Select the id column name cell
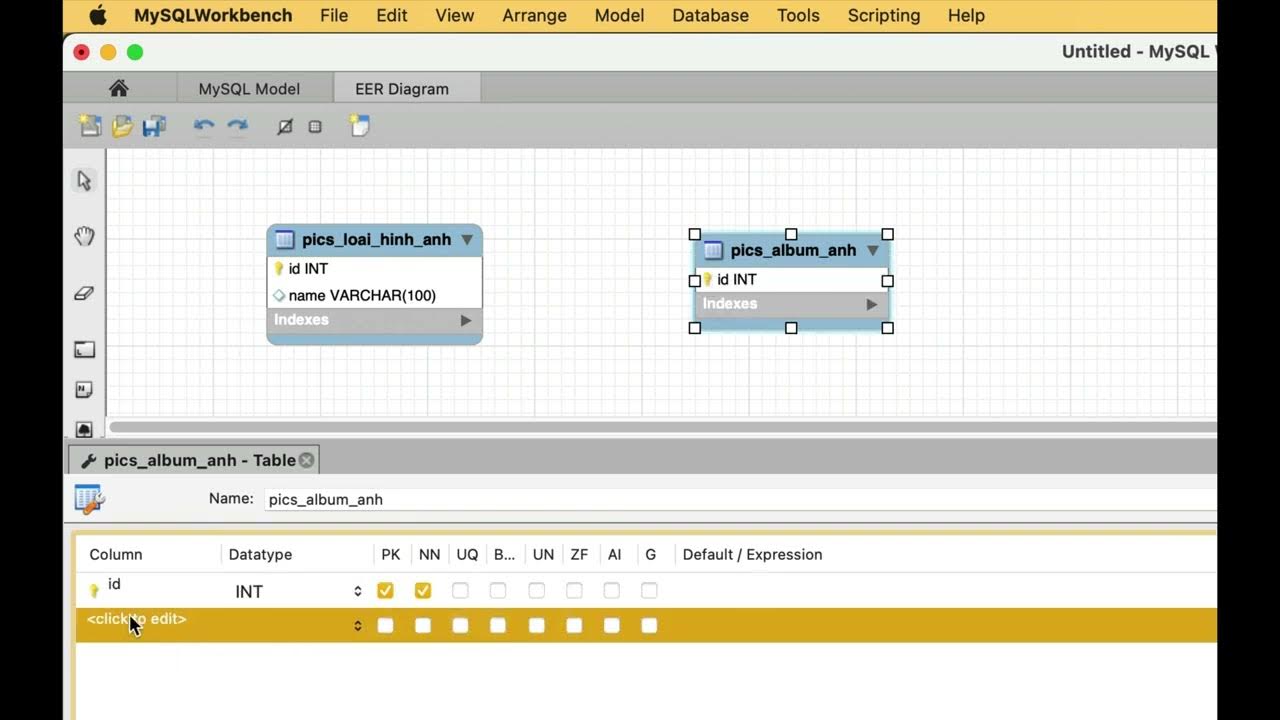This screenshot has height=720, width=1280. click(x=114, y=584)
